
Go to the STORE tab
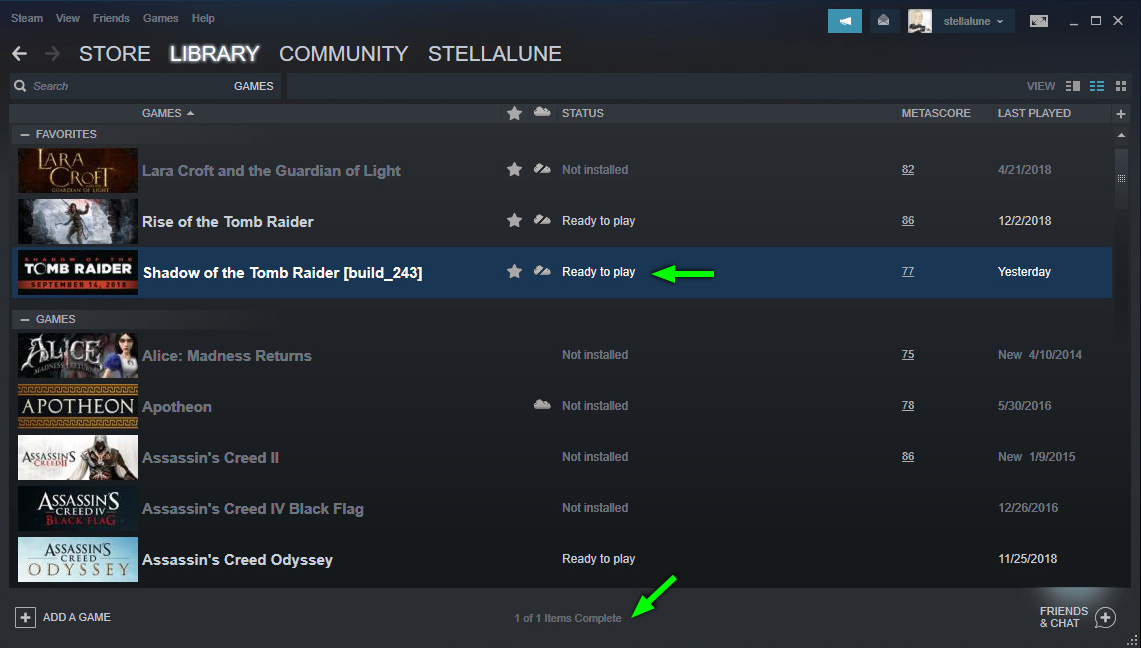(x=114, y=54)
